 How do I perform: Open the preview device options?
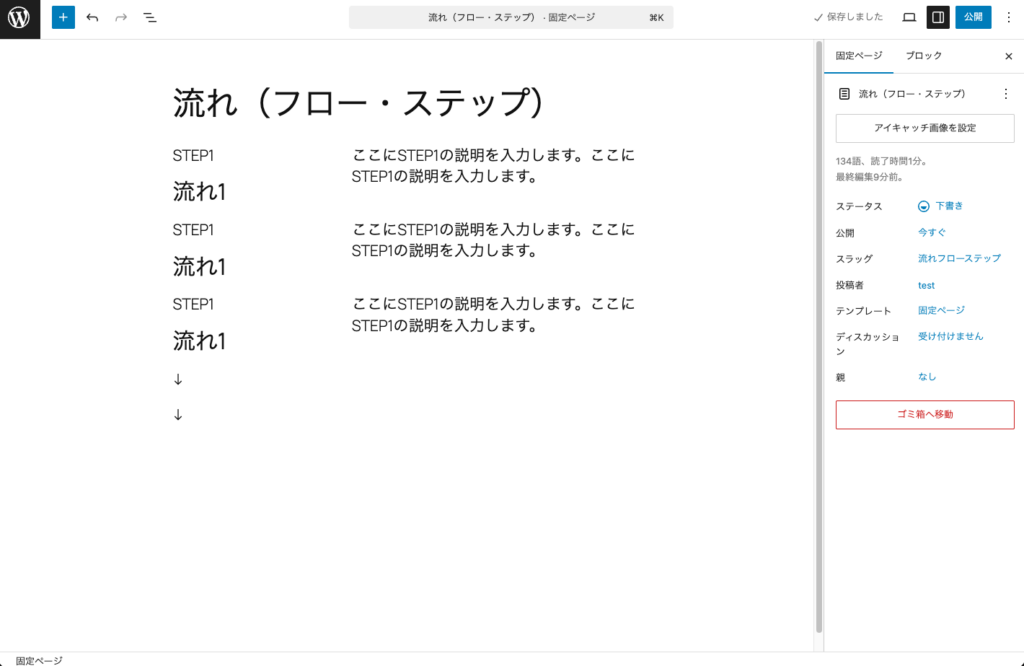point(908,17)
